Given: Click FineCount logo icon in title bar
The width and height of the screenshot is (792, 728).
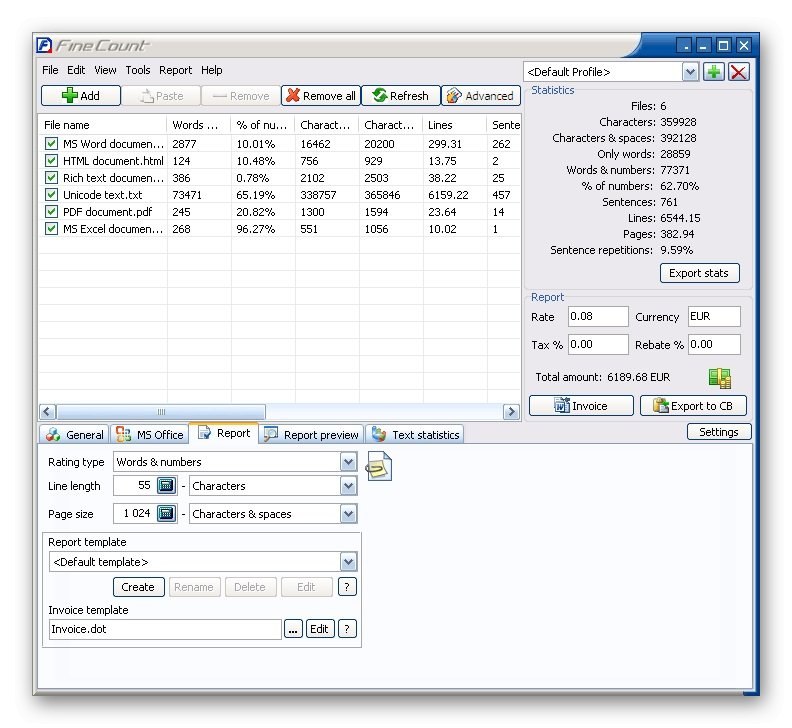Looking at the screenshot, I should pos(44,45).
